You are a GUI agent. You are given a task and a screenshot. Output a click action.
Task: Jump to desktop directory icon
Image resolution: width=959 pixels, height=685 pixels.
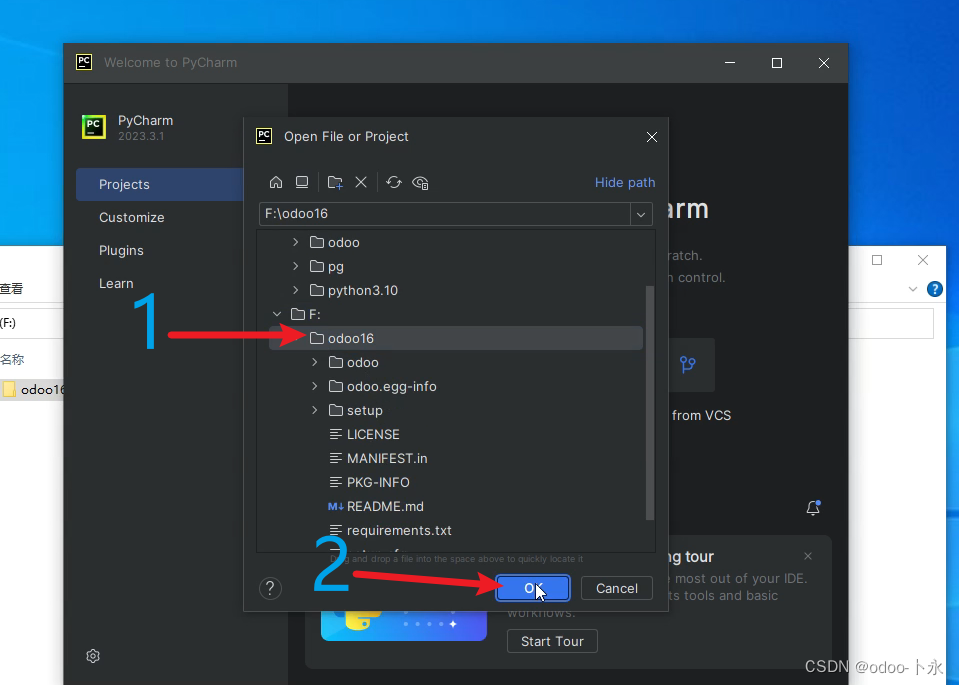point(302,182)
